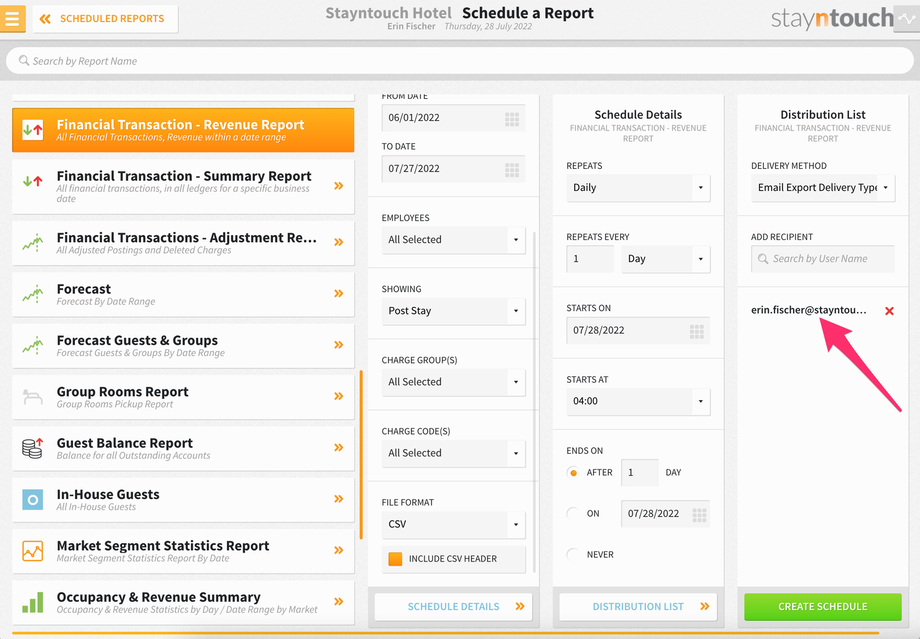Viewport: 920px width, 639px height.
Task: Open Financial Transactions - Adjustment Report
Action: pos(183,242)
